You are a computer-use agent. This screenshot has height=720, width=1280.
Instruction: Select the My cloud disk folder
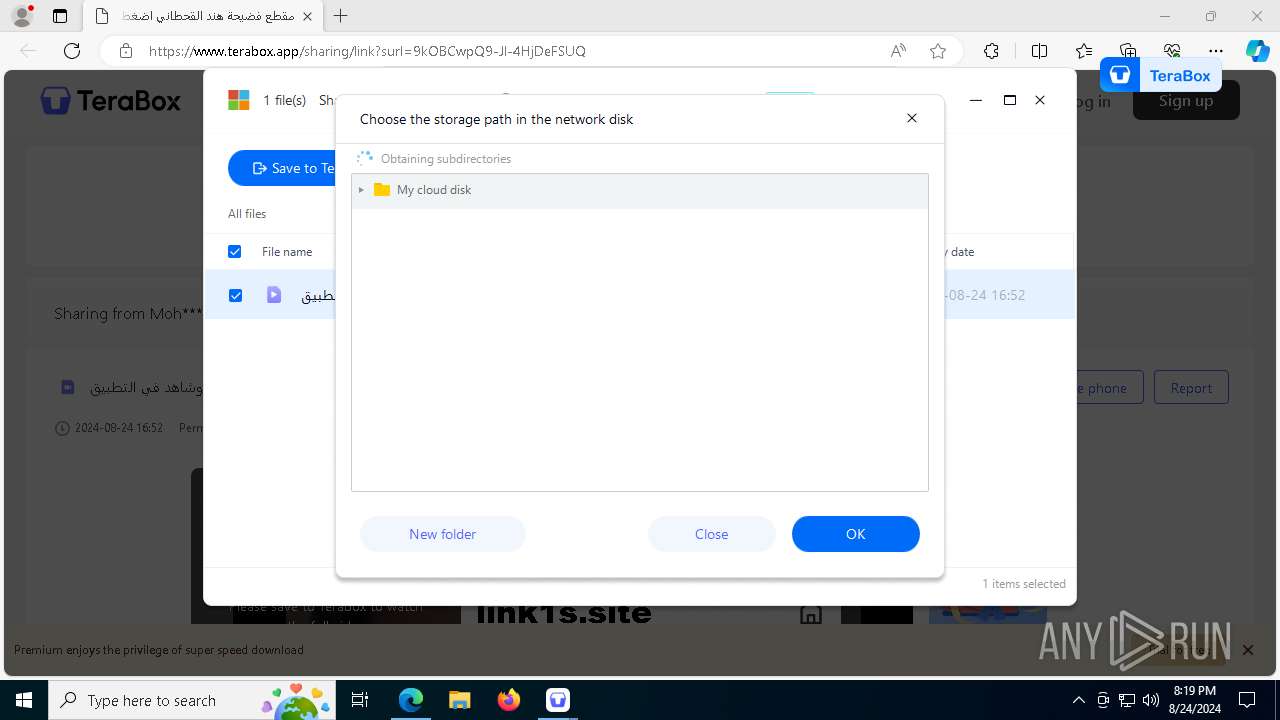point(640,190)
